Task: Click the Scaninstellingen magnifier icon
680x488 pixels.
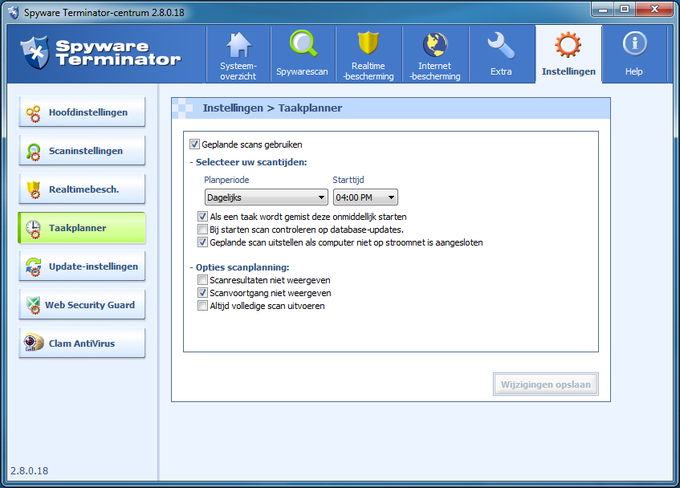Action: click(x=33, y=152)
